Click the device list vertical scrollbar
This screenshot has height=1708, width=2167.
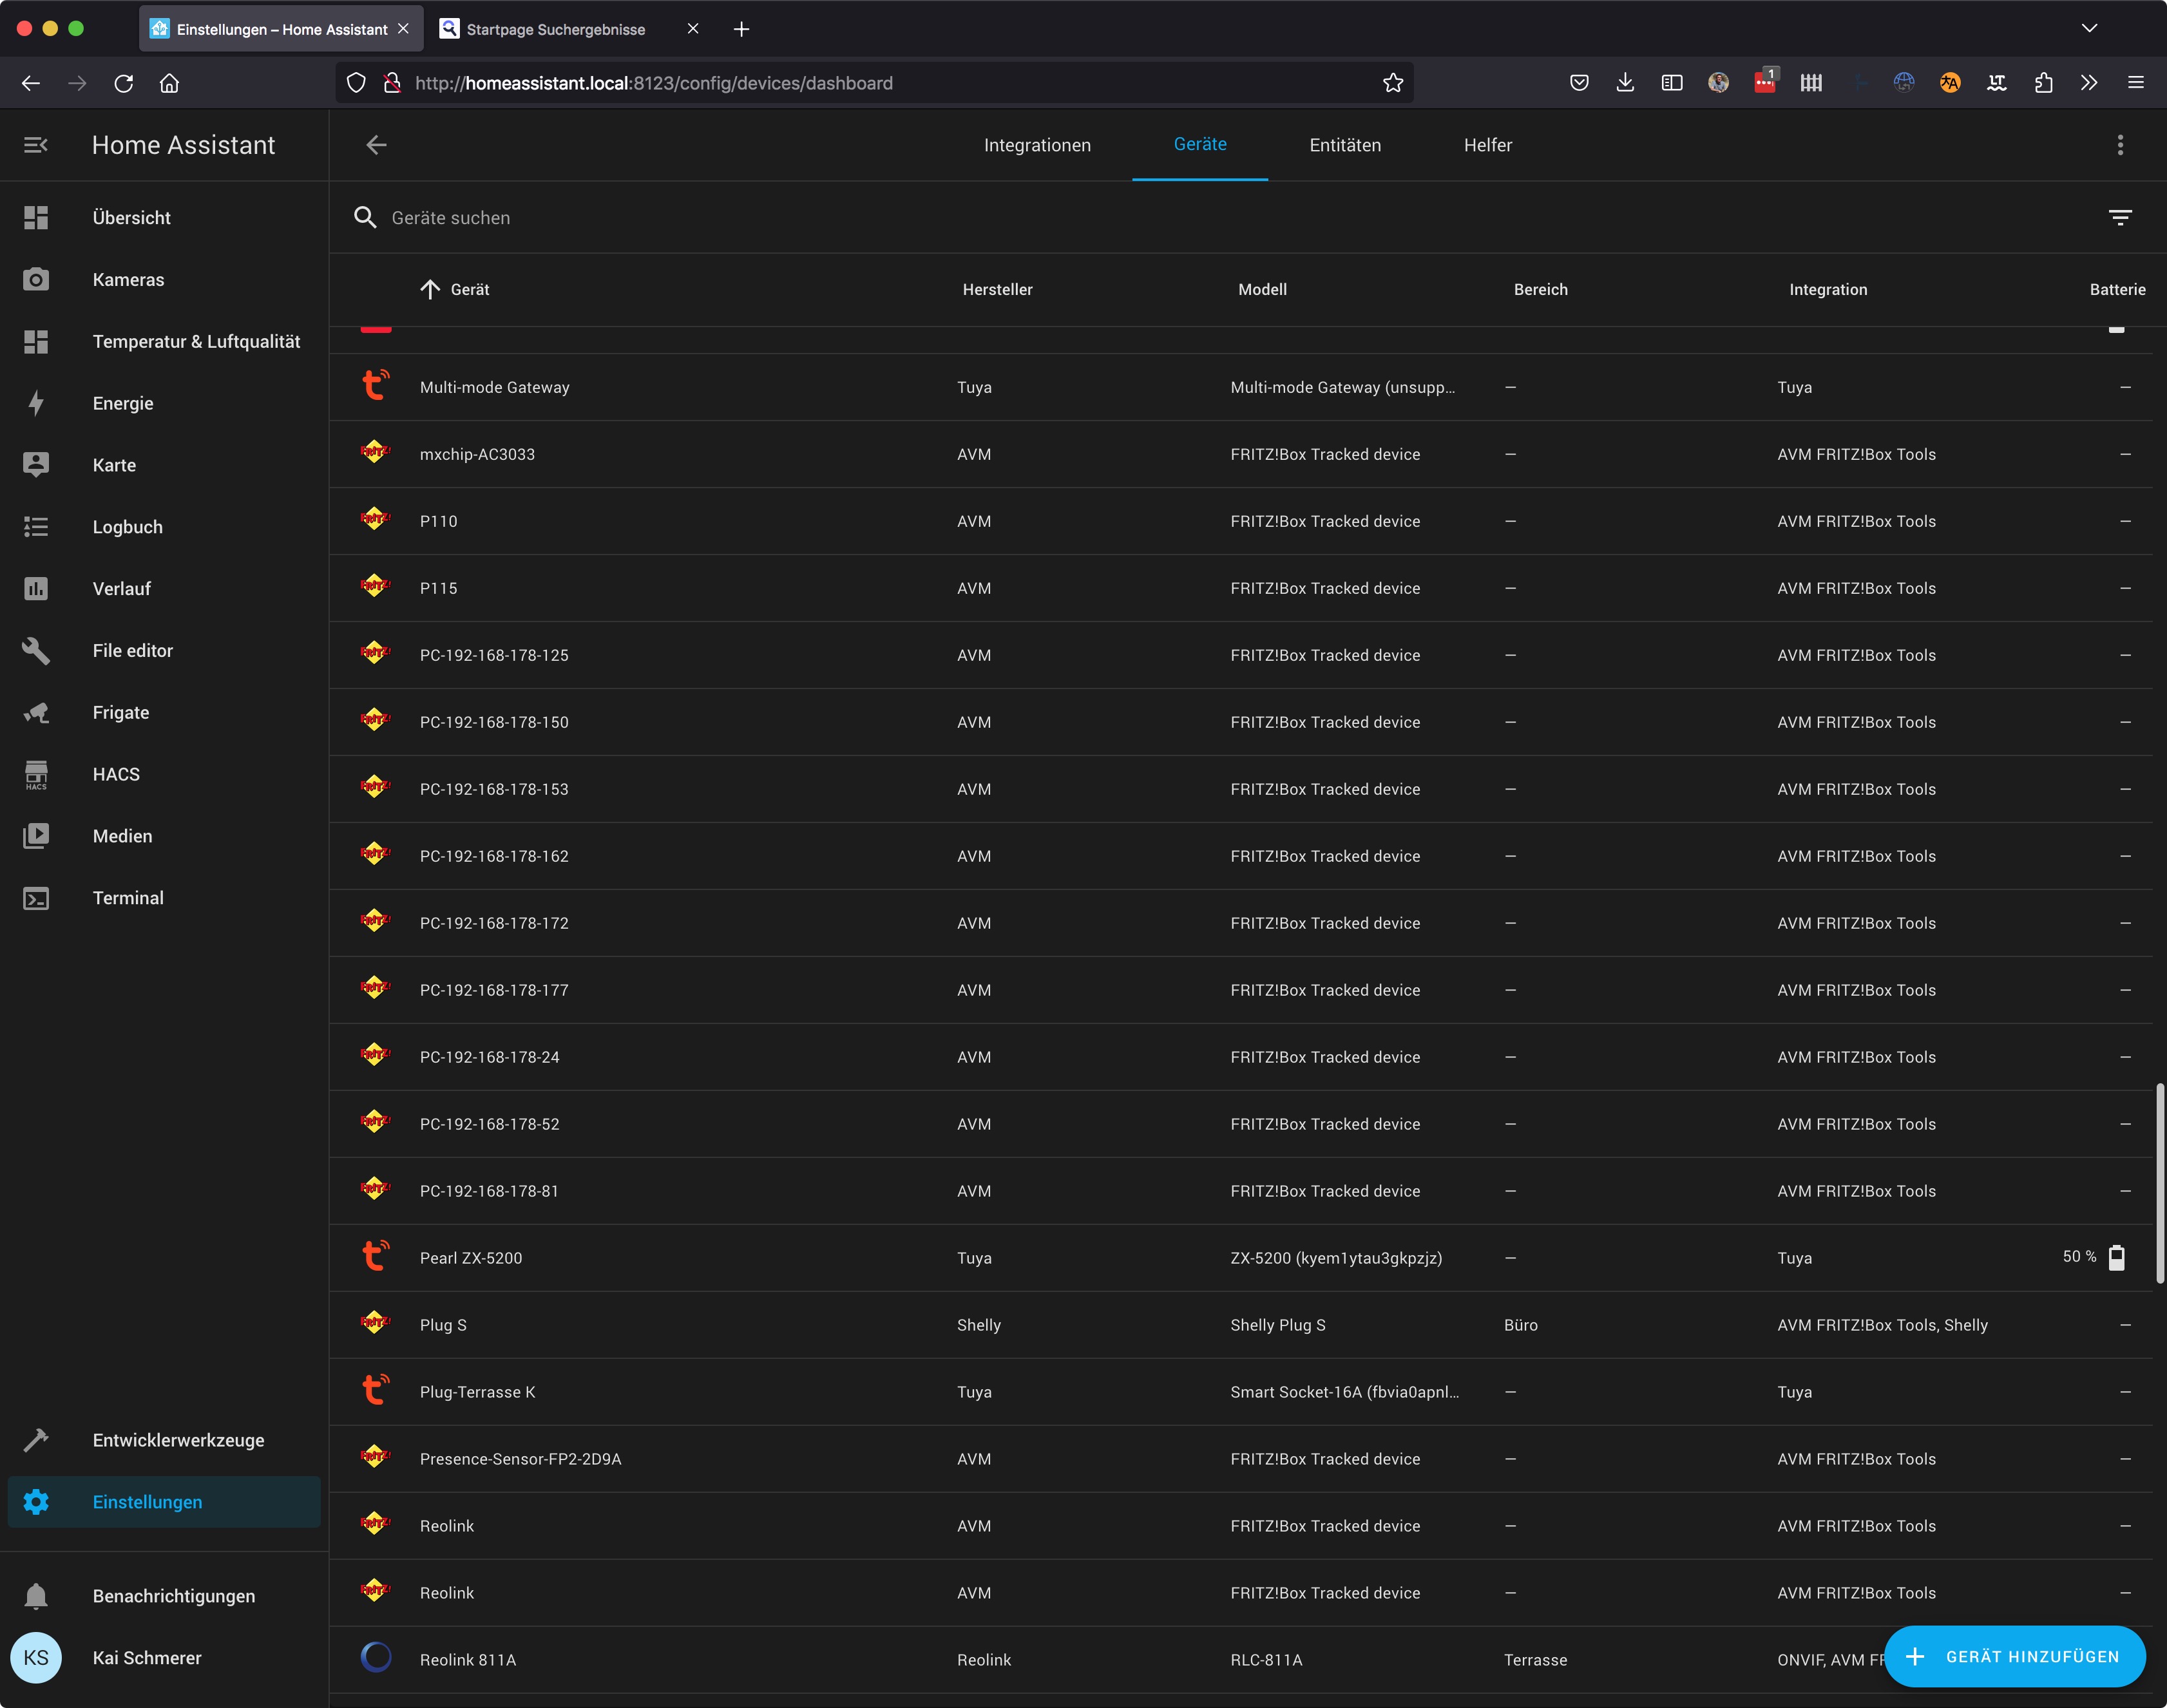click(x=2159, y=1183)
